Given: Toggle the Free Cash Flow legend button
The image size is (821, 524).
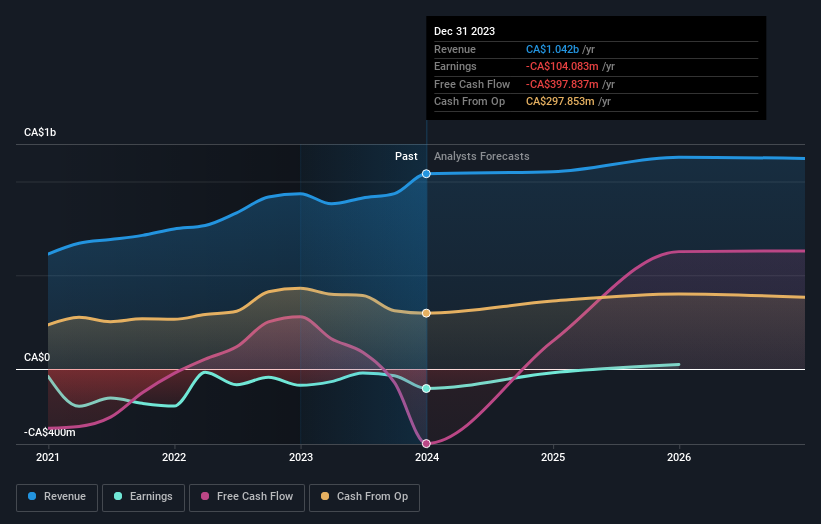Looking at the screenshot, I should 247,497.
